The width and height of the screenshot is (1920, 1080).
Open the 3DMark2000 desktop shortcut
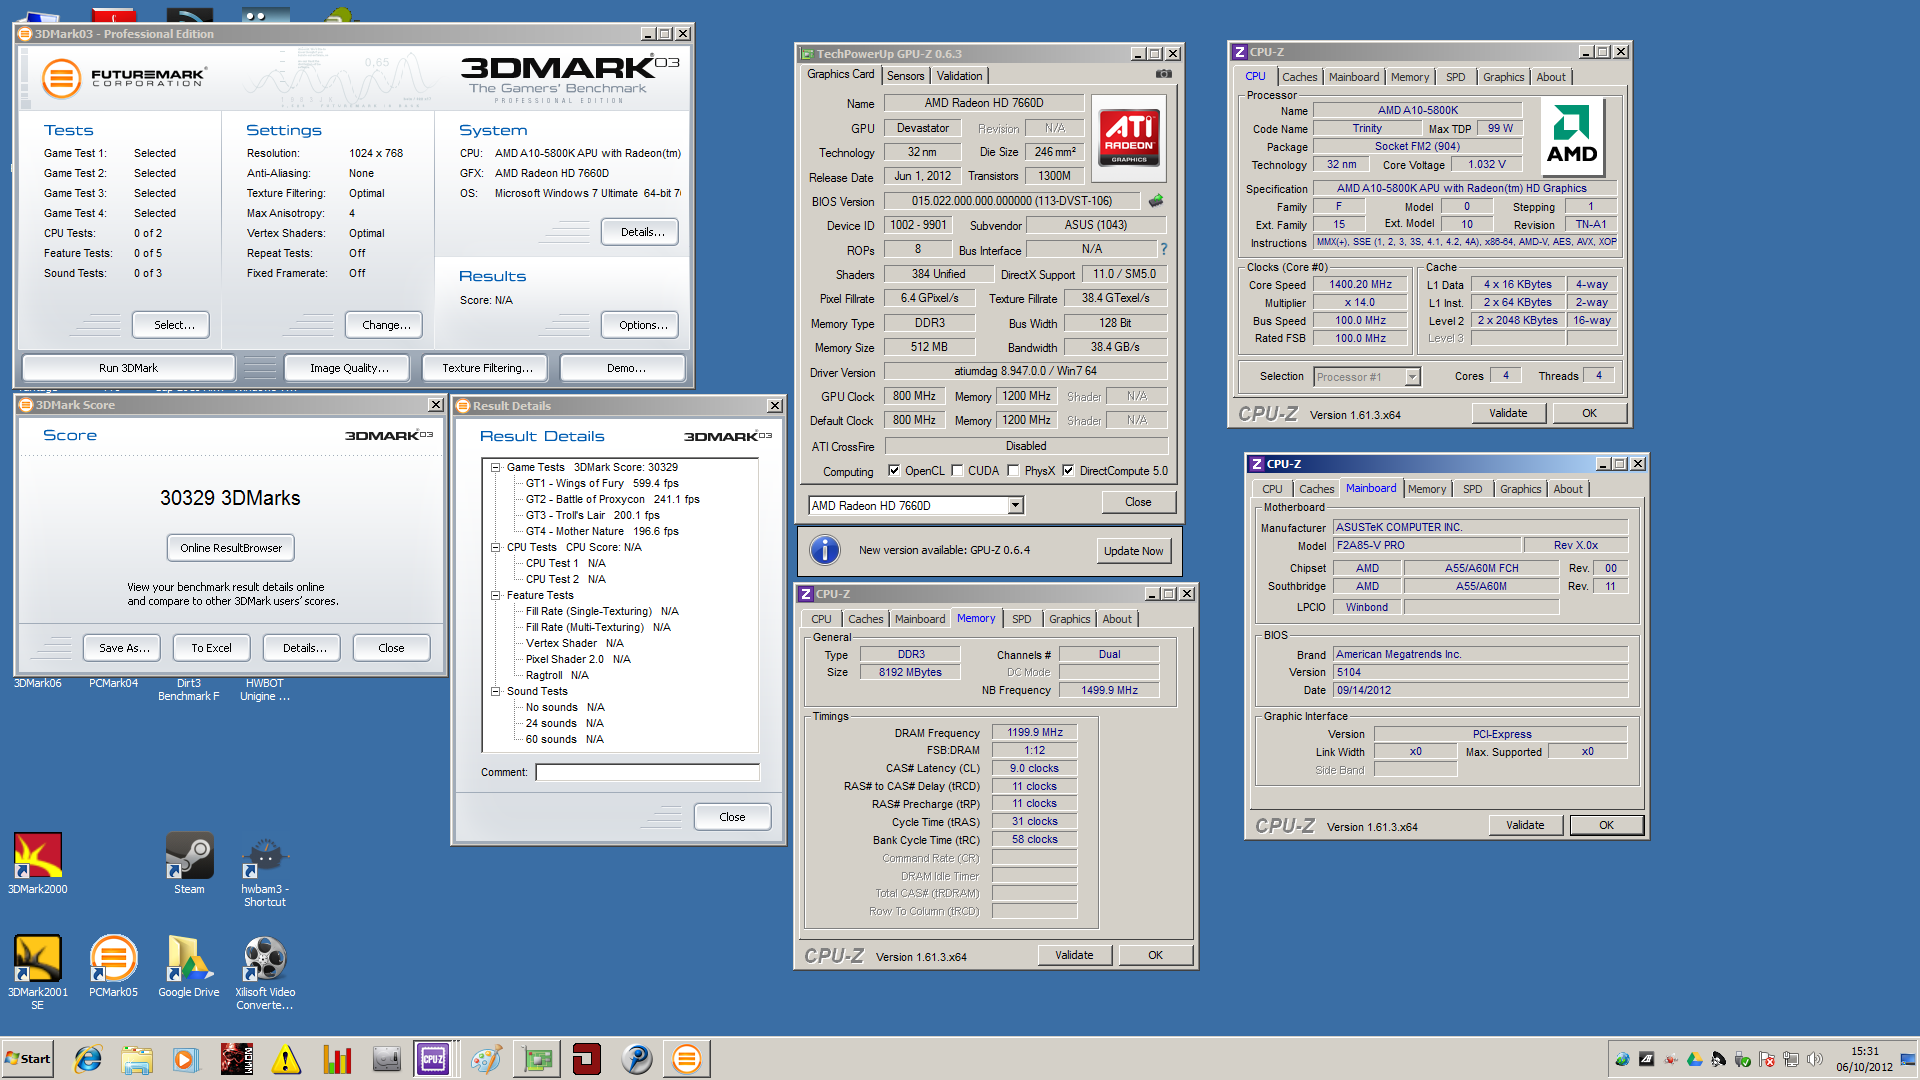click(x=38, y=863)
